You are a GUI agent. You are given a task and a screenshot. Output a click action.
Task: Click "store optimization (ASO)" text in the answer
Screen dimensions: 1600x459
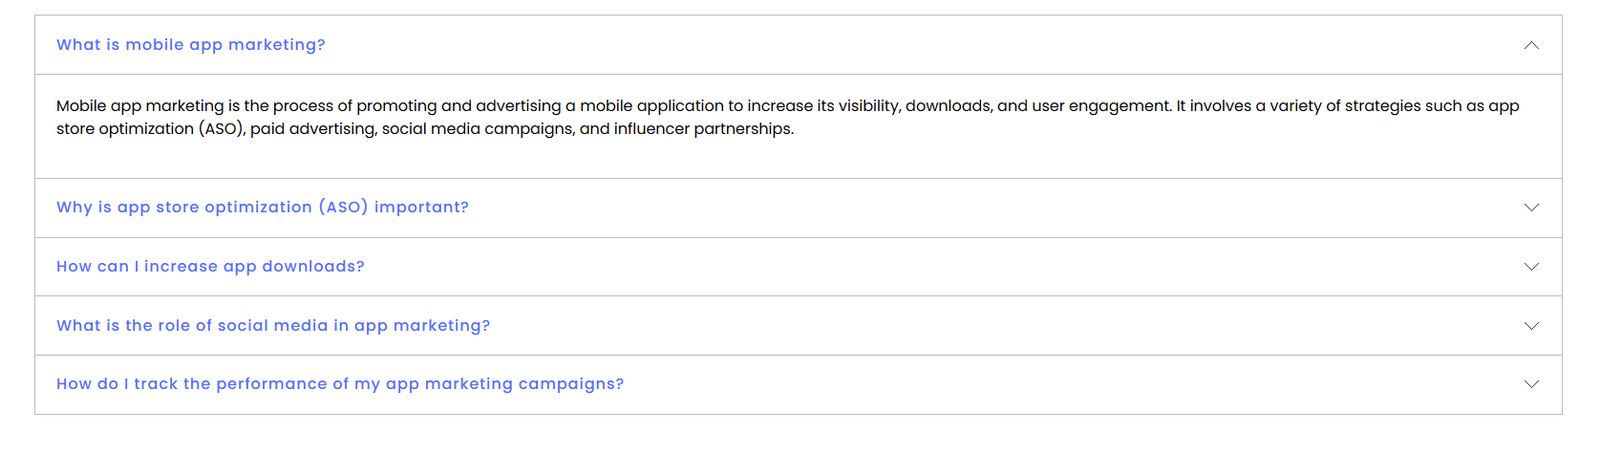coord(150,129)
